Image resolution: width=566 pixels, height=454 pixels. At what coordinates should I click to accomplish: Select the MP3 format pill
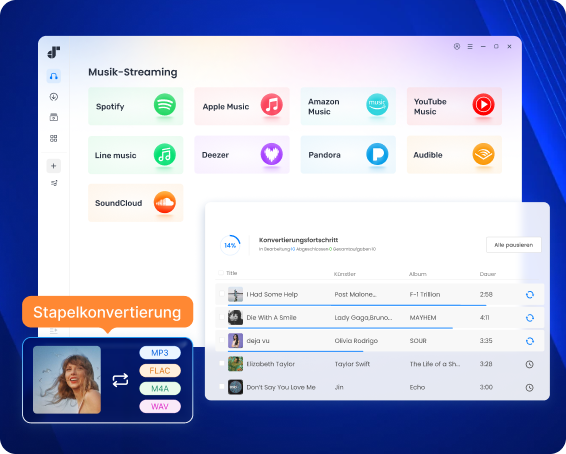[x=160, y=353]
